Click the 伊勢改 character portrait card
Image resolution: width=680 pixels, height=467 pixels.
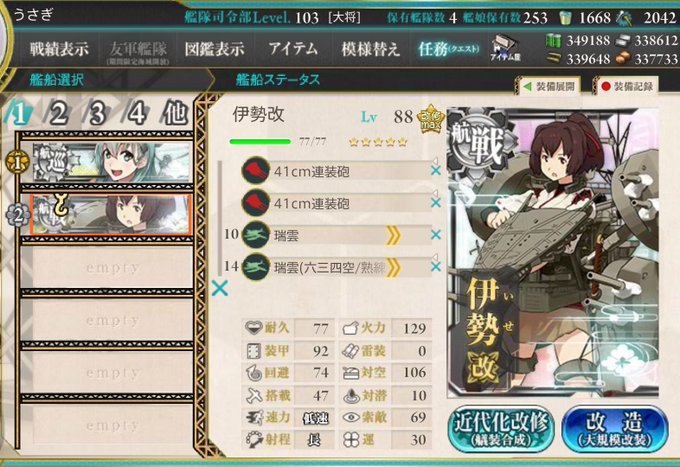pyautogui.click(x=553, y=252)
